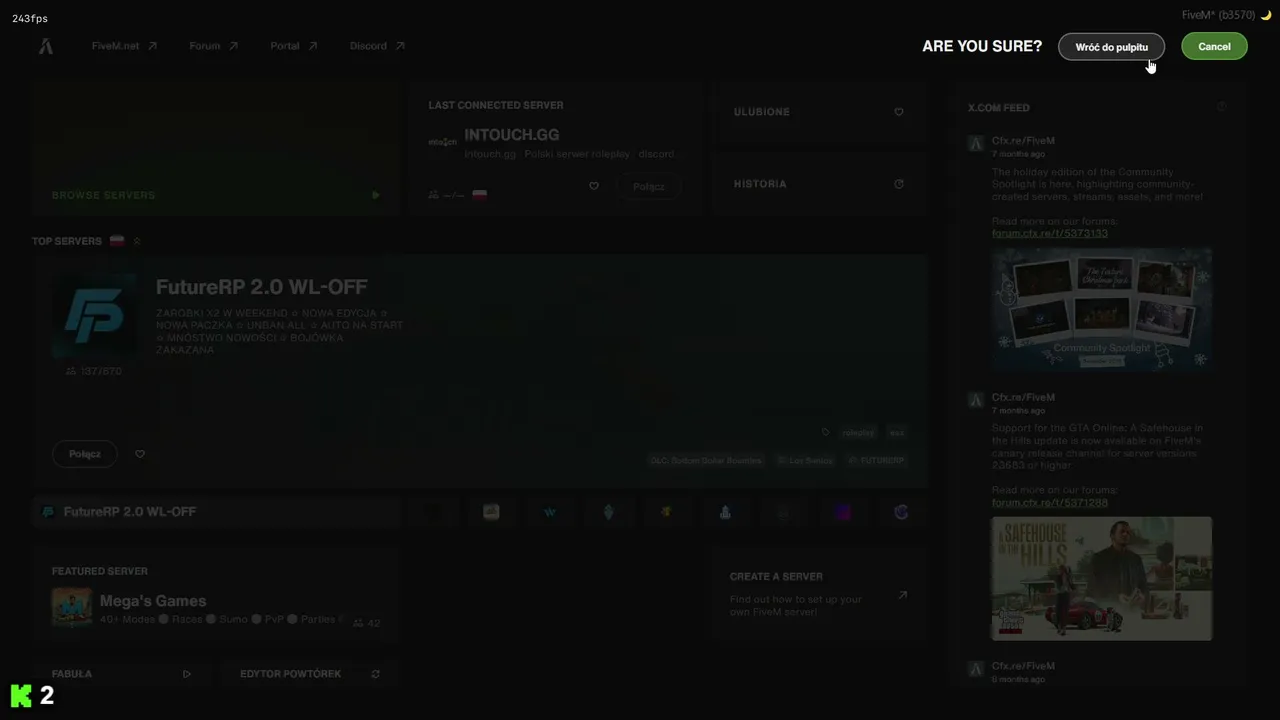Launch Fabuła story mode
Image resolution: width=1280 pixels, height=720 pixels.
[122, 674]
